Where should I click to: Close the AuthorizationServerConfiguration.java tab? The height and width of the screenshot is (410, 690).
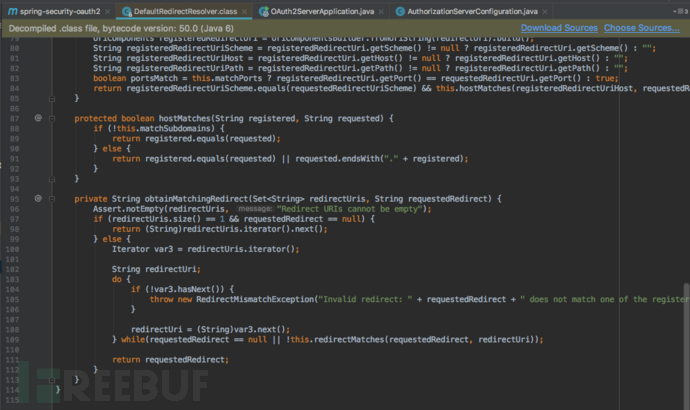point(545,11)
